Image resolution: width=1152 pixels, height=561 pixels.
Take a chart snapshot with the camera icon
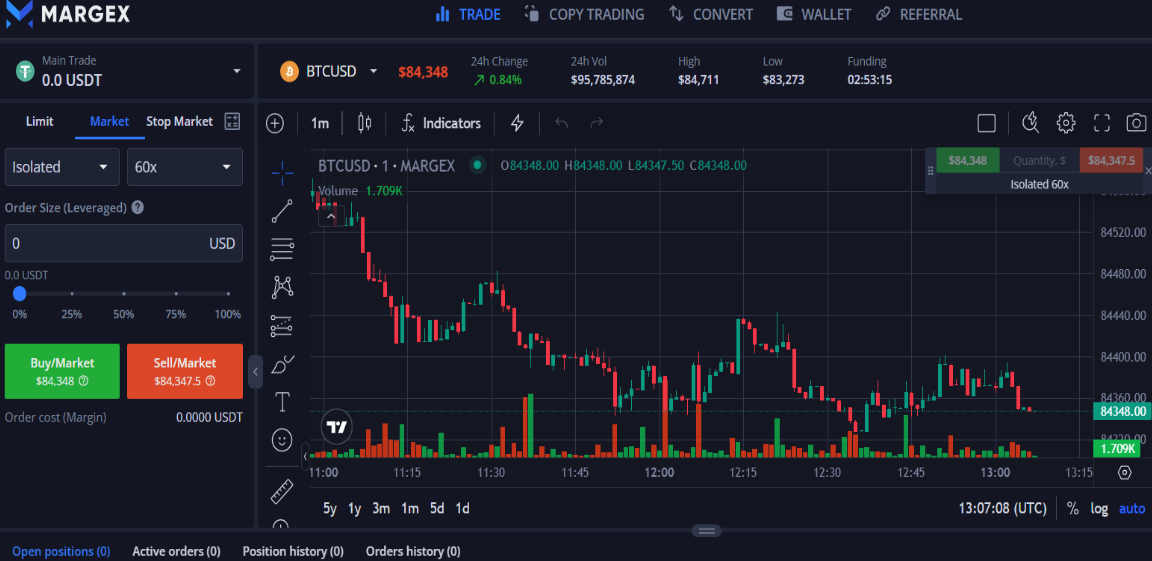pyautogui.click(x=1137, y=123)
